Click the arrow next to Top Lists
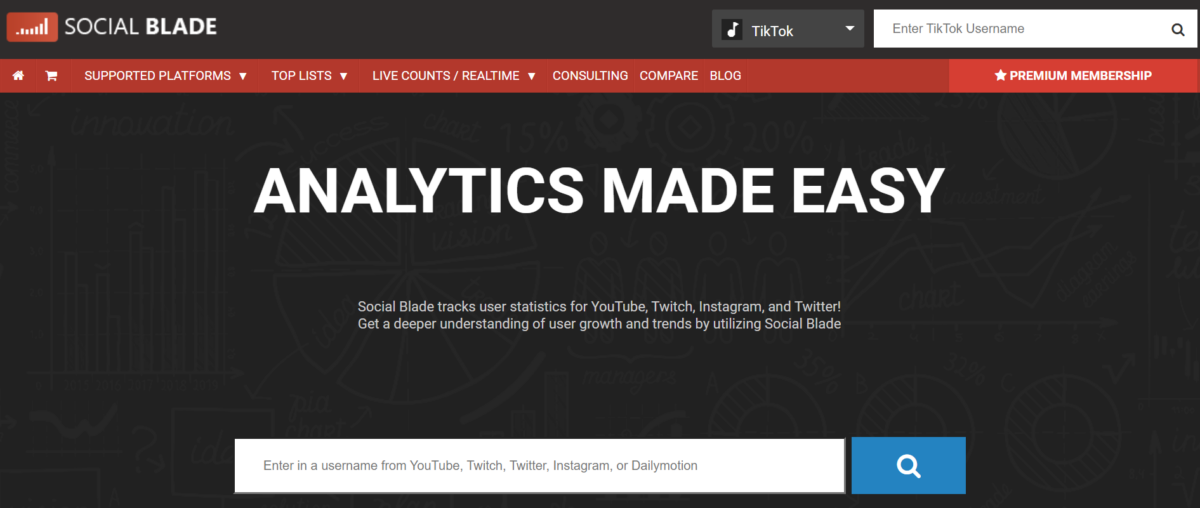The image size is (1200, 508). [x=343, y=76]
